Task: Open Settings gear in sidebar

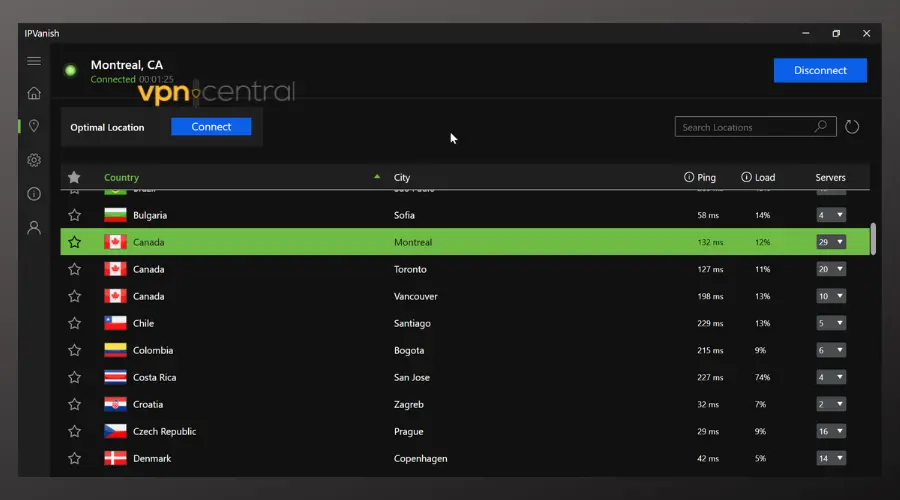Action: click(34, 160)
